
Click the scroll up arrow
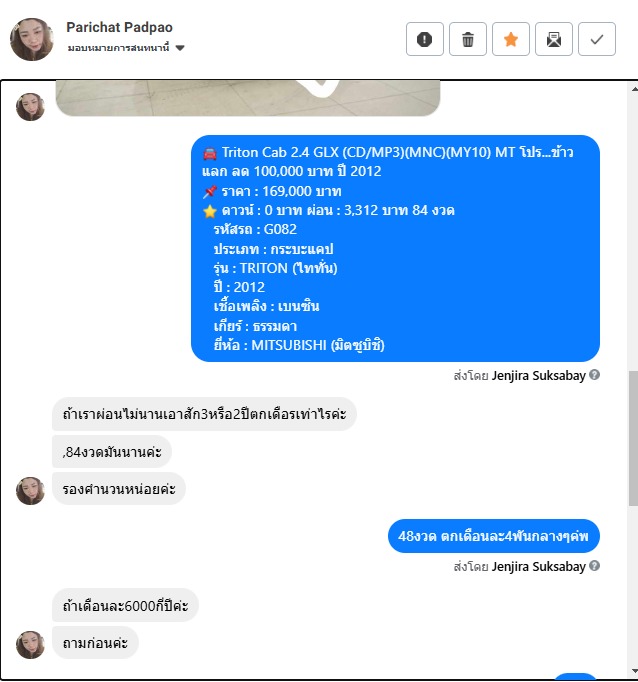click(x=634, y=89)
